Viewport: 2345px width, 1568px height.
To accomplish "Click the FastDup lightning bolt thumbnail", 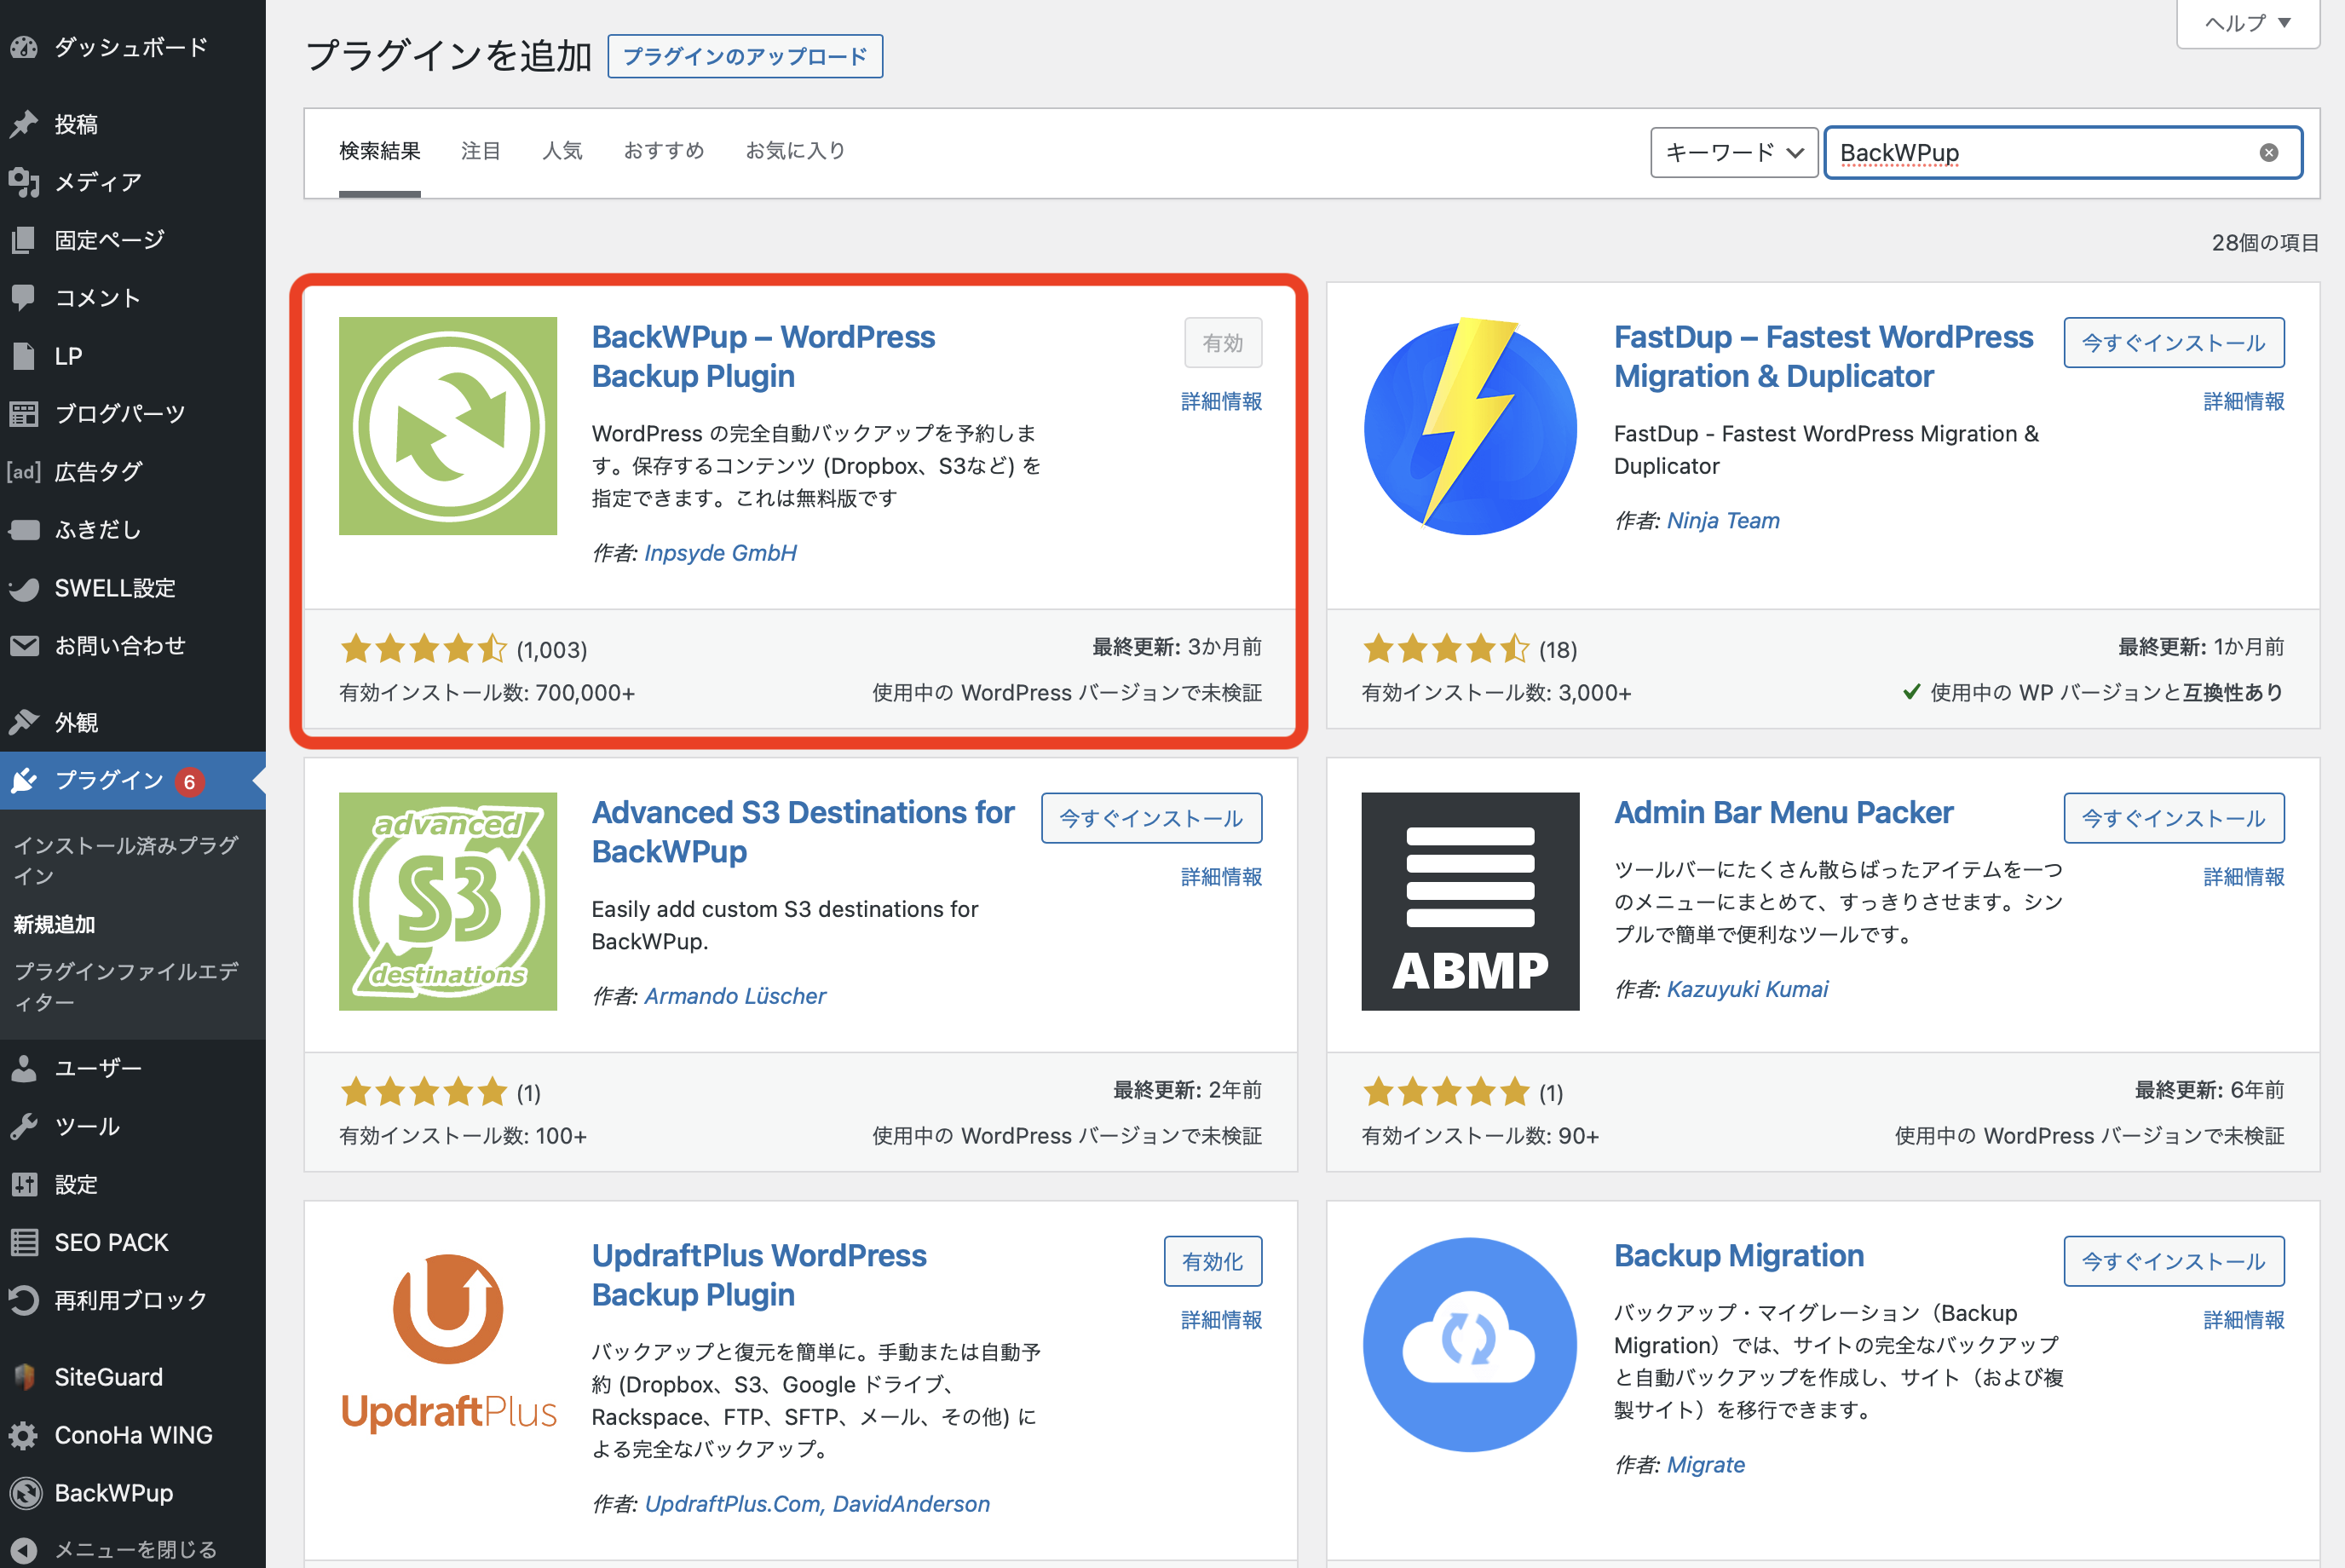I will pyautogui.click(x=1470, y=426).
